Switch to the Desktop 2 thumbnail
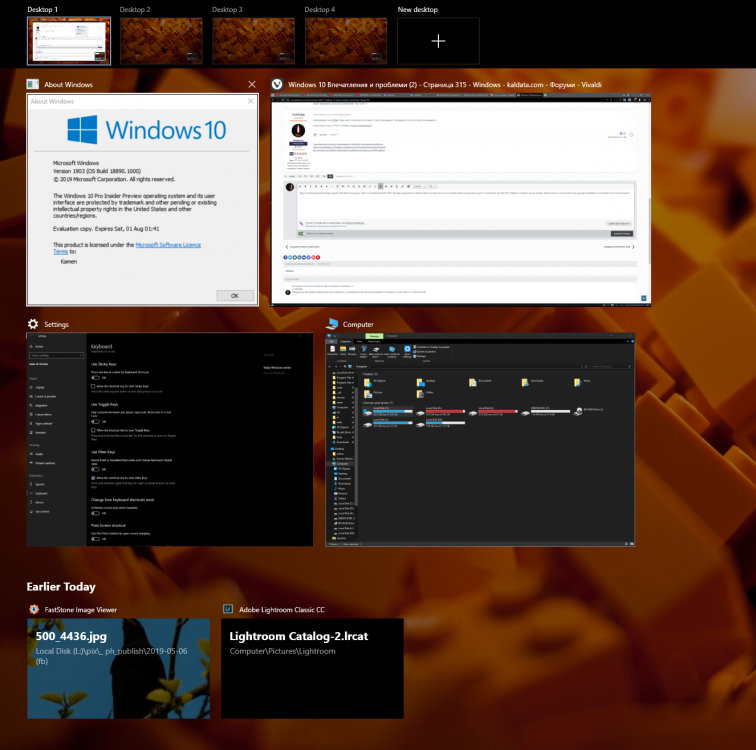 click(161, 41)
